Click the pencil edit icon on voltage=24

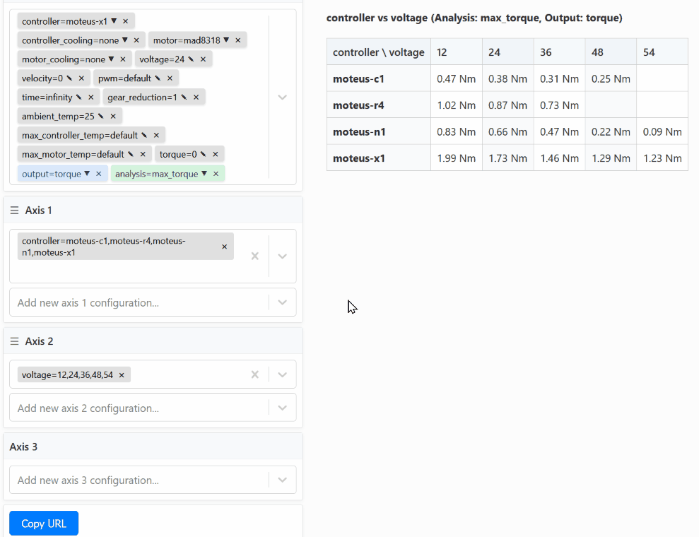(x=190, y=59)
